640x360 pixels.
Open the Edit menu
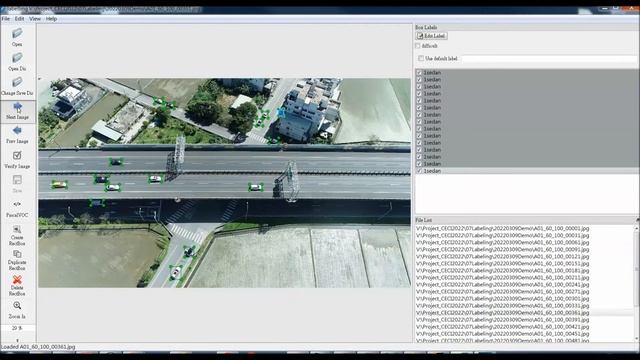point(19,19)
